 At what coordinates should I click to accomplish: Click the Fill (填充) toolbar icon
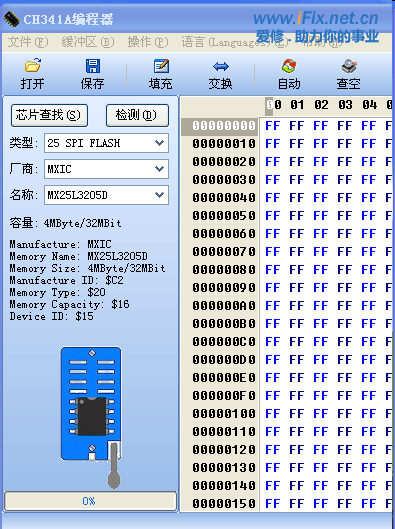(x=161, y=66)
